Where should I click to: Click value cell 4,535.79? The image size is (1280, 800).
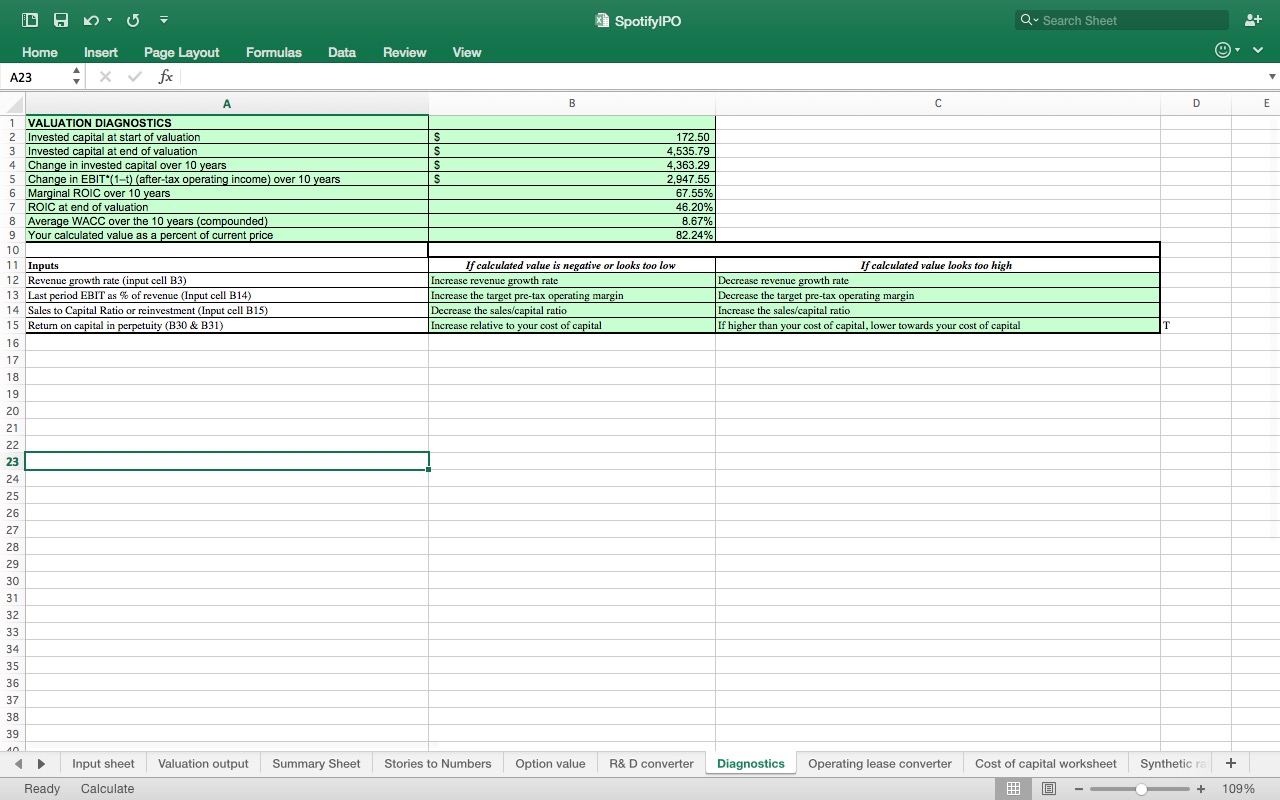click(572, 151)
